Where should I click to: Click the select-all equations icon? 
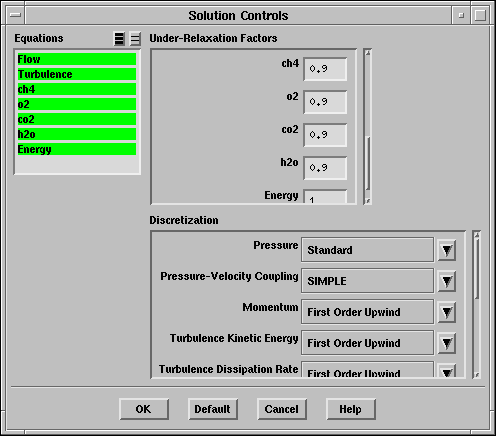[119, 39]
